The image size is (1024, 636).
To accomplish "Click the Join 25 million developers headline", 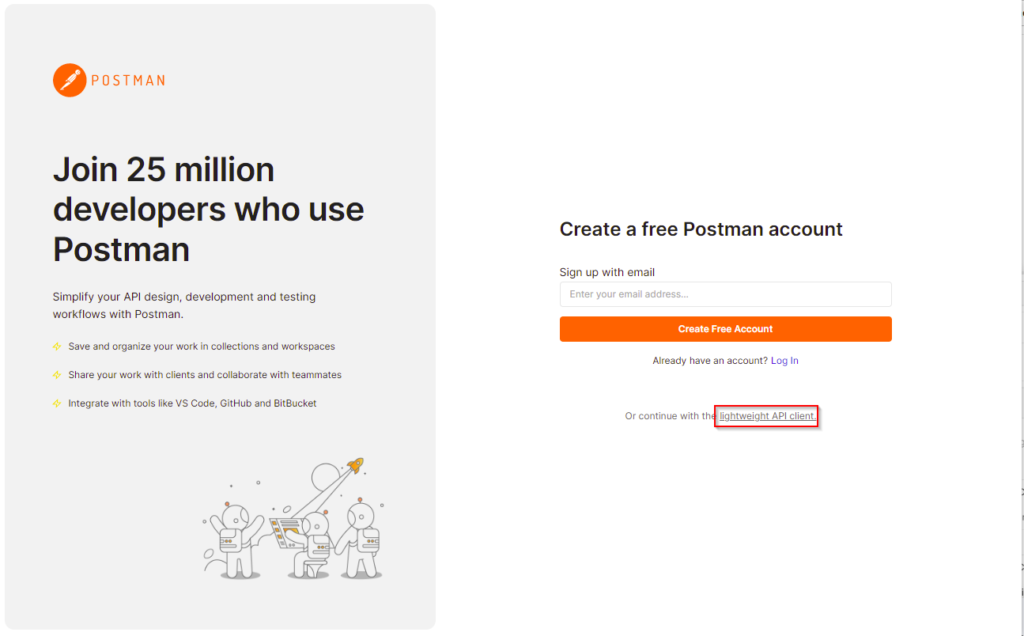I will pyautogui.click(x=208, y=210).
